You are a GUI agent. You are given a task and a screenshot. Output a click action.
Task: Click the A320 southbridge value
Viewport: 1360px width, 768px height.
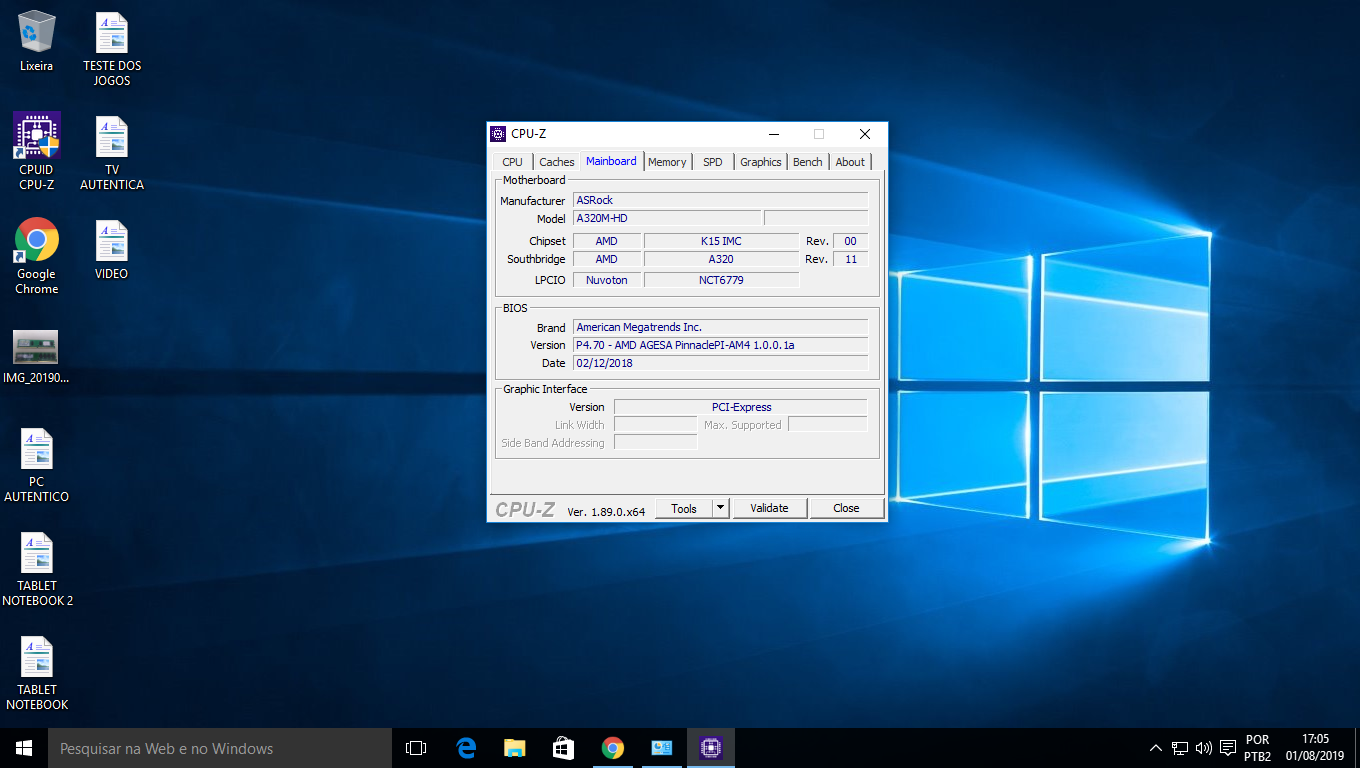(x=721, y=259)
